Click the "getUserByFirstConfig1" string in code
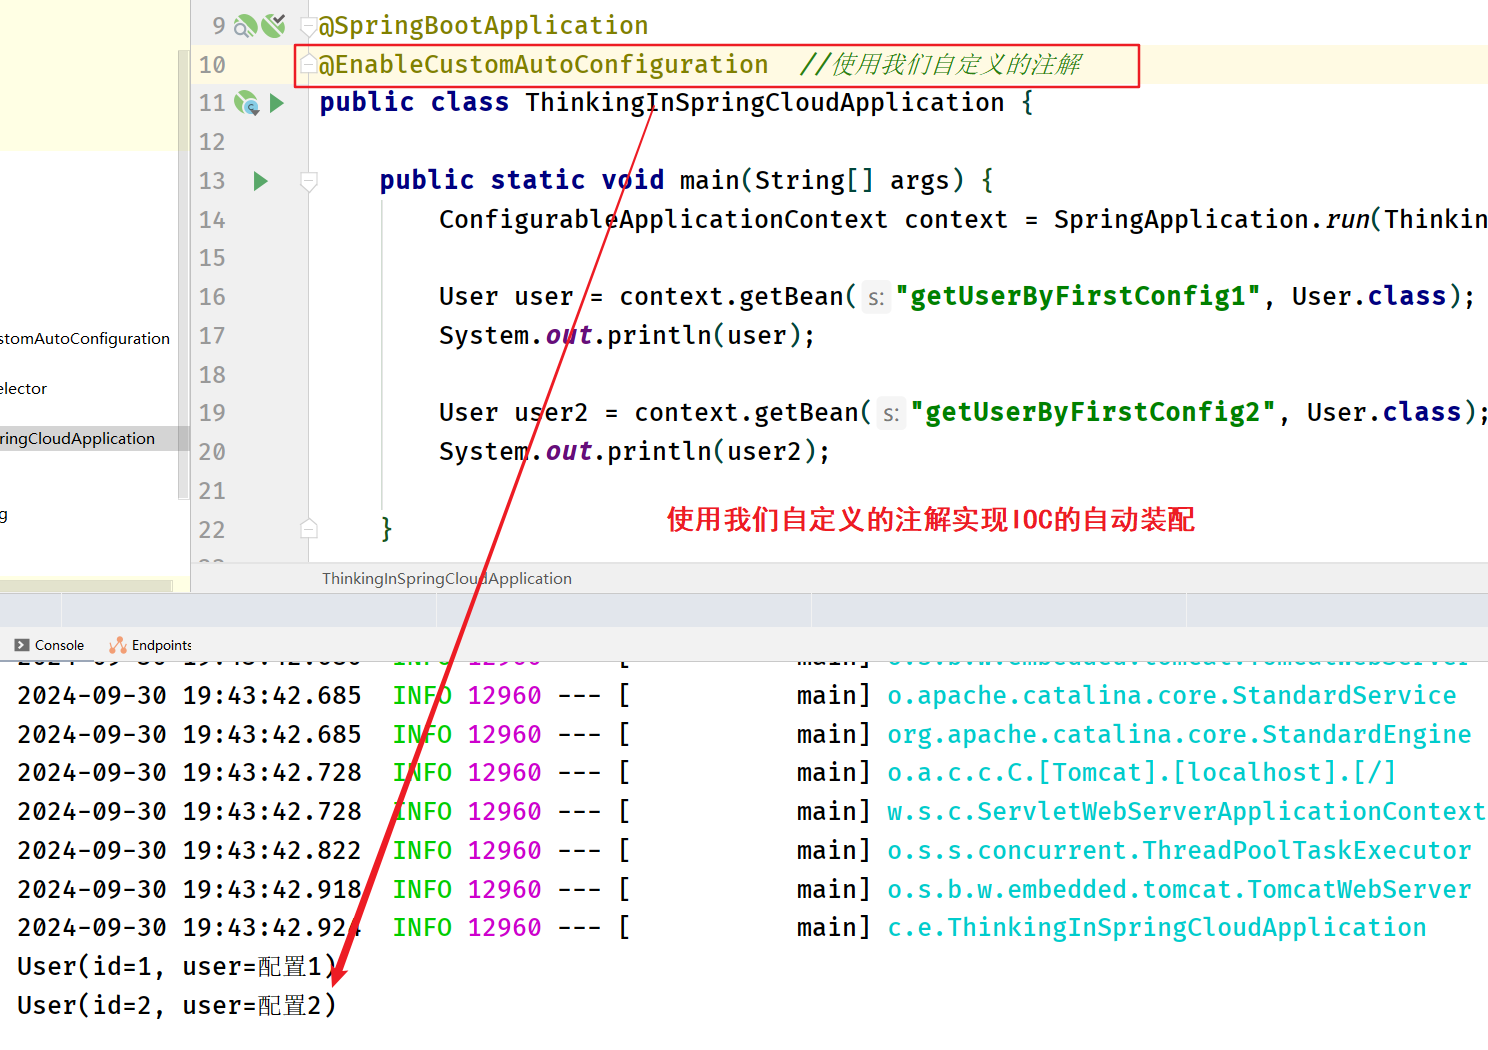The image size is (1488, 1050). click(x=1078, y=297)
